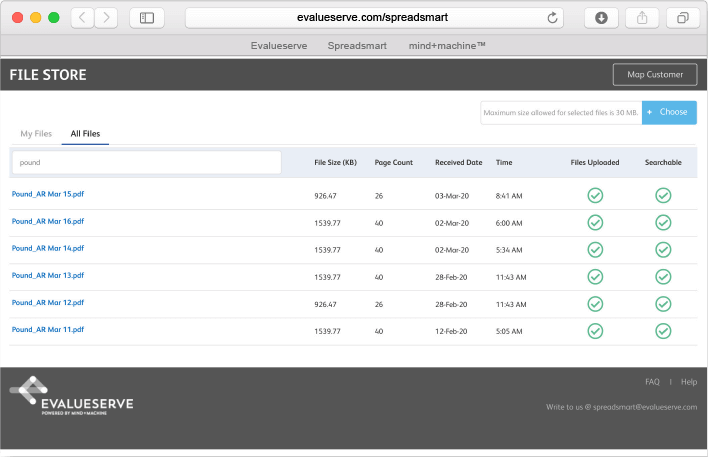Click the maximum size file upload field
708x457 pixels.
click(x=561, y=112)
